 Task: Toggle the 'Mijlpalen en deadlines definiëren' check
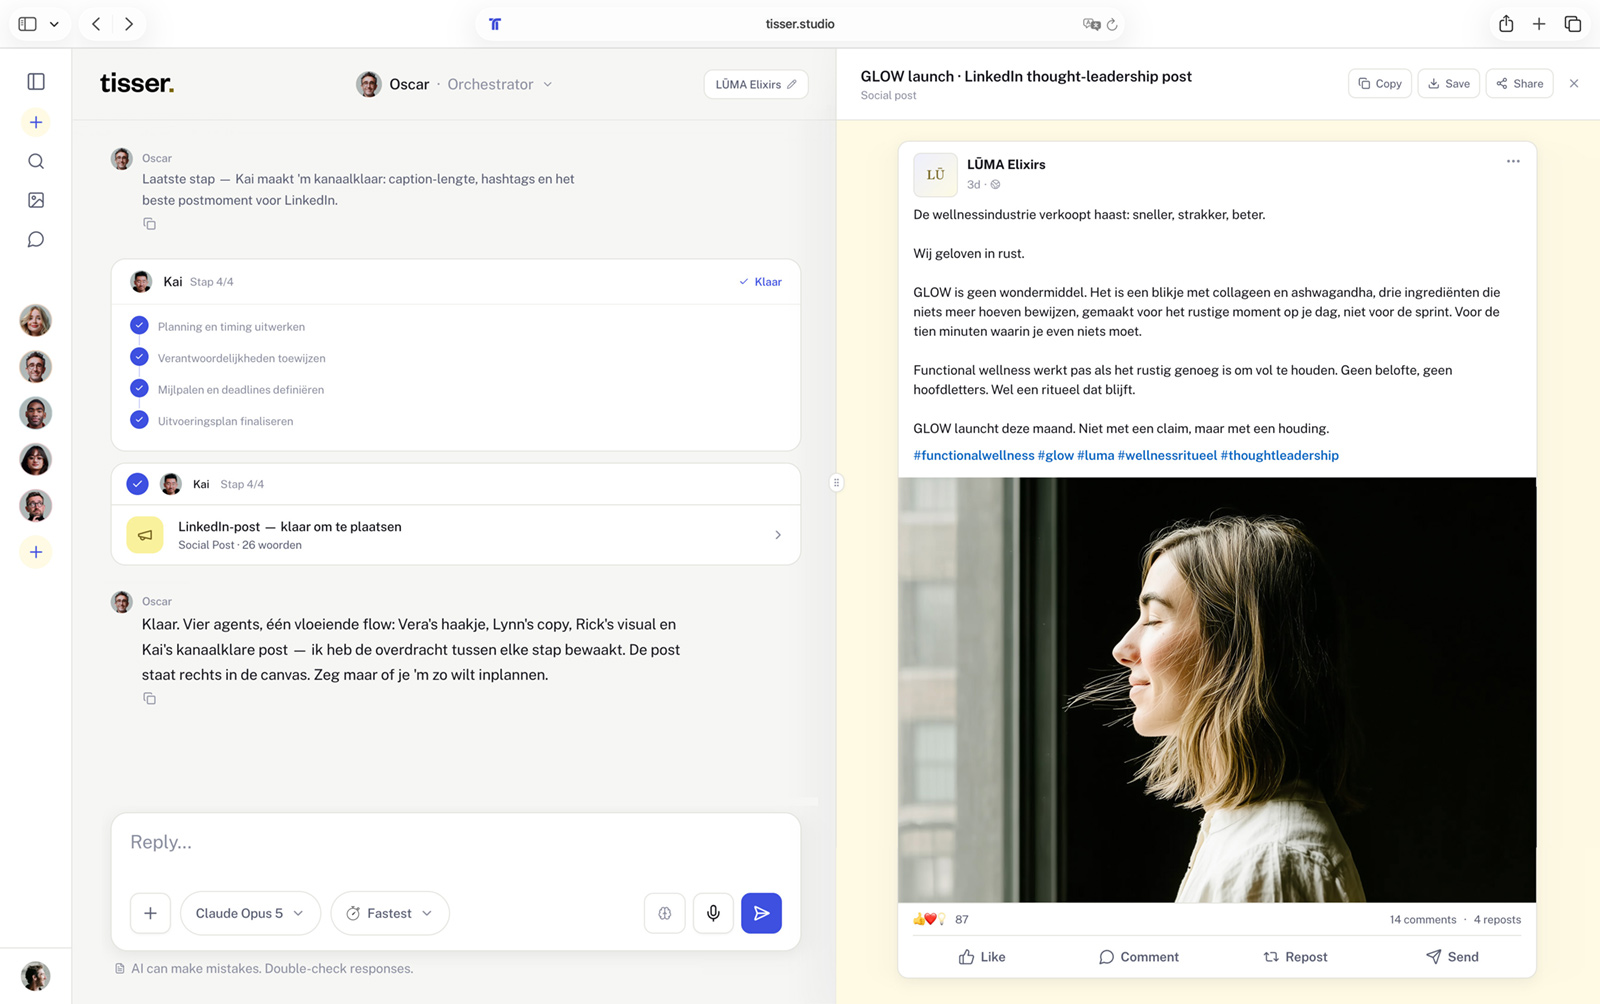[139, 389]
